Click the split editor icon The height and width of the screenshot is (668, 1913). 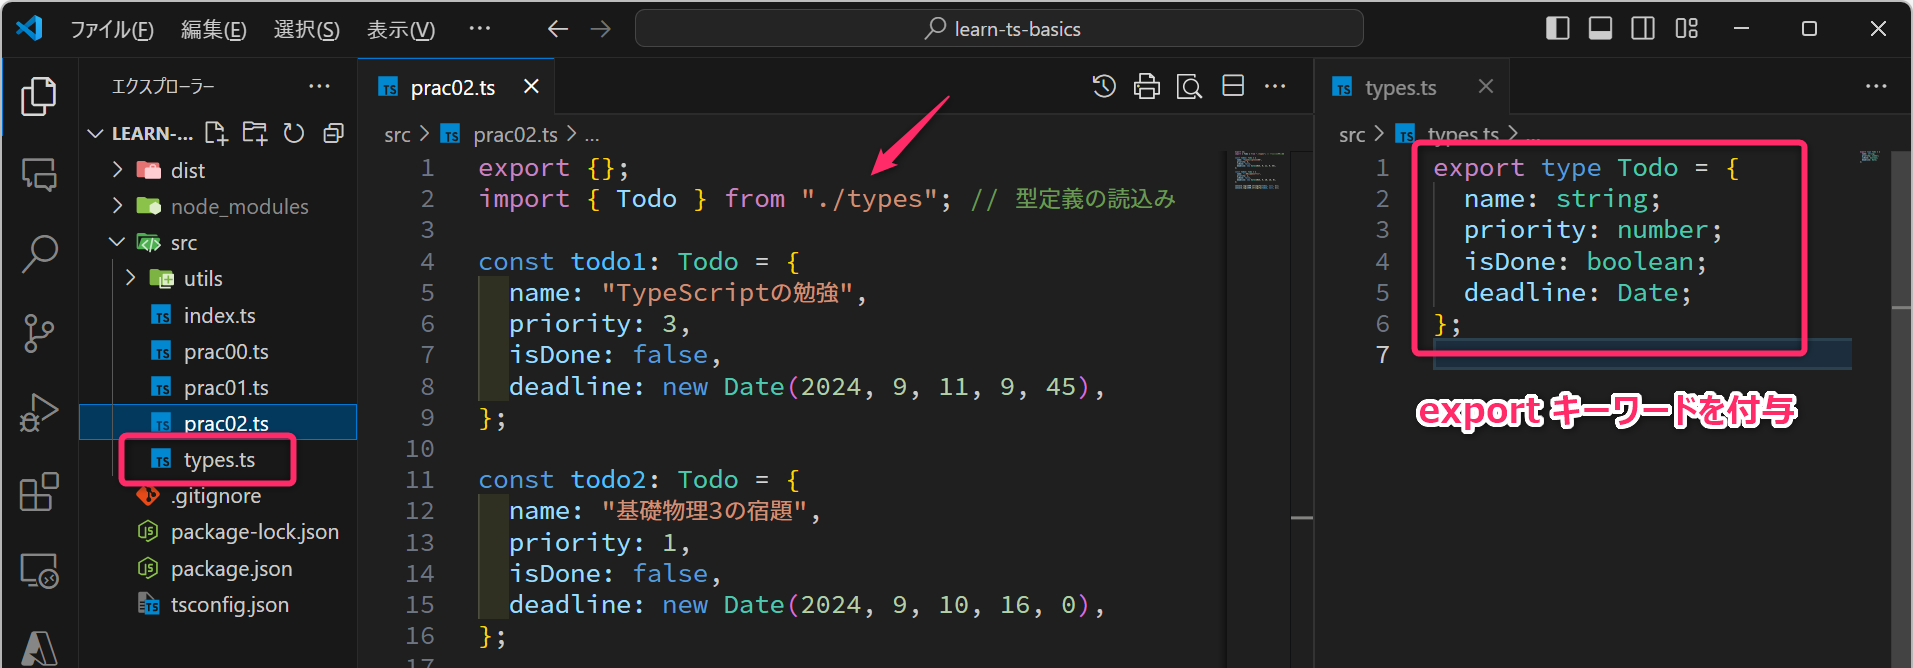point(1233,87)
